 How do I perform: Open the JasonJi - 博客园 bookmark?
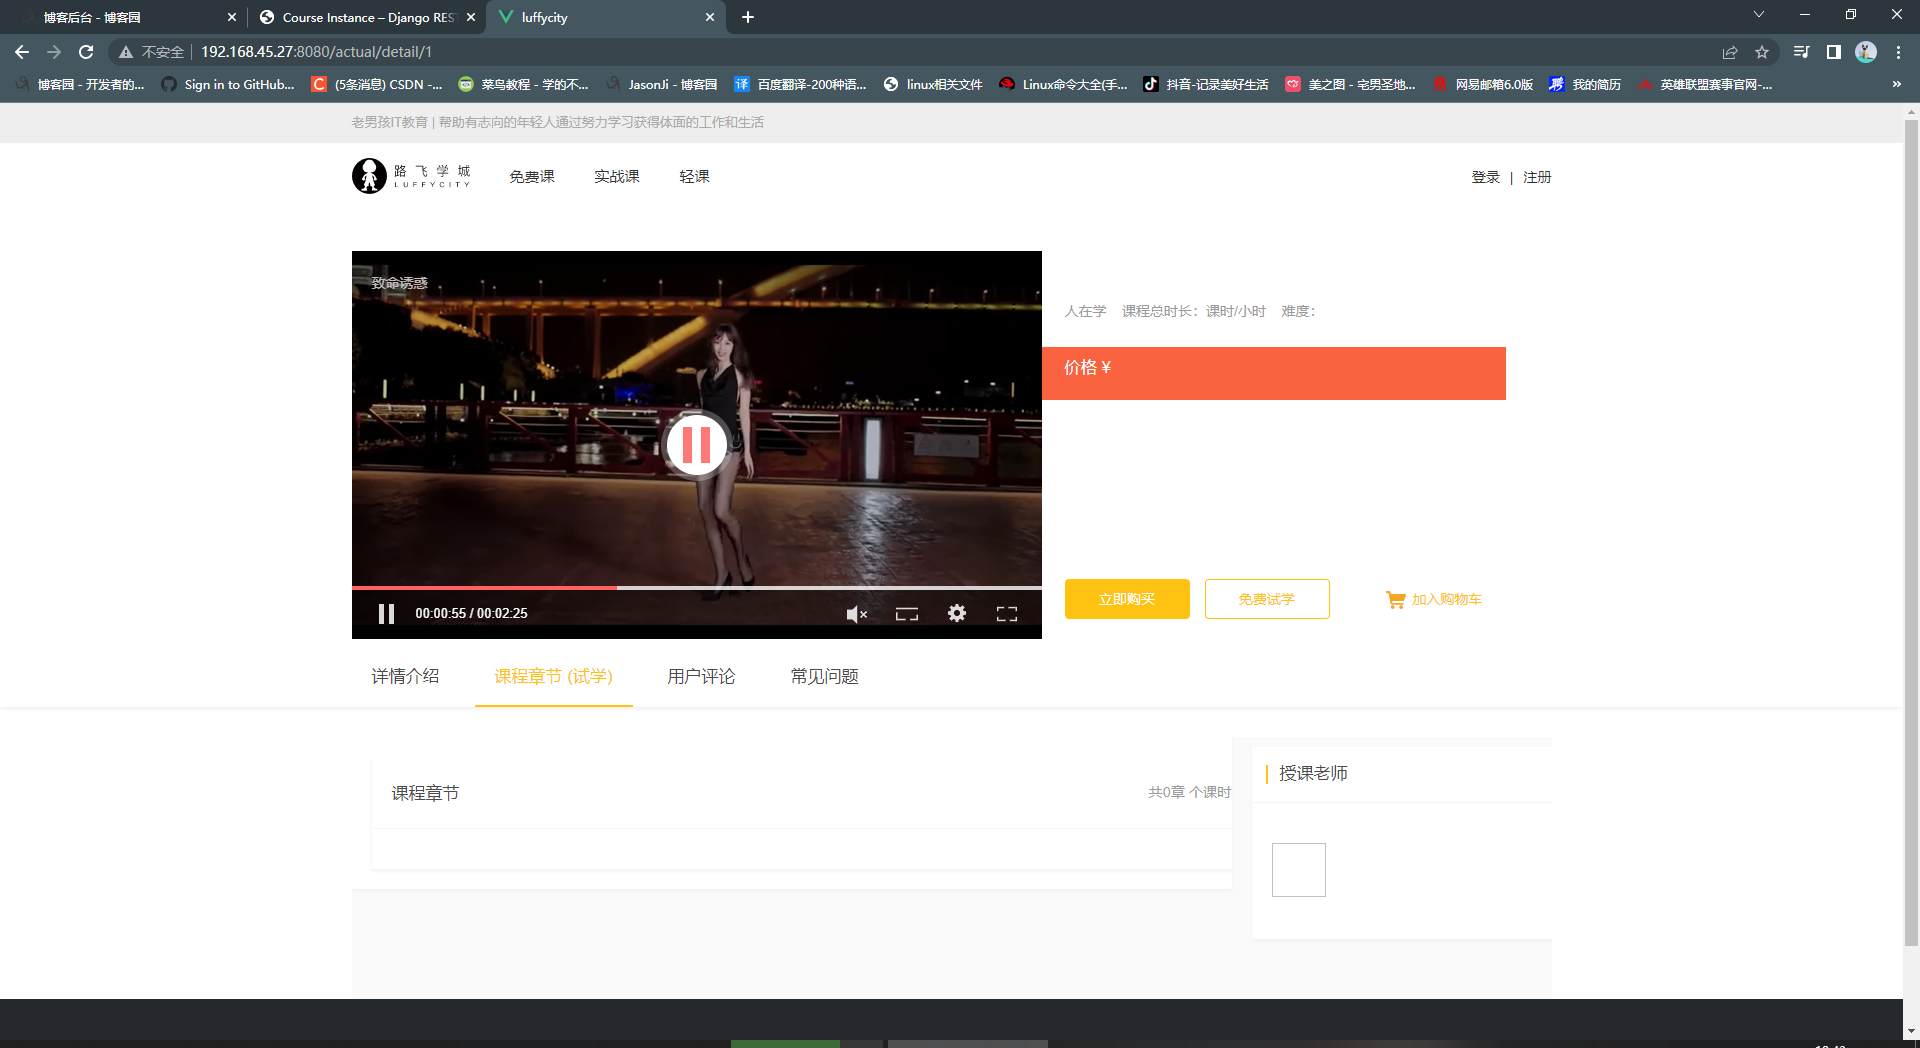(662, 84)
